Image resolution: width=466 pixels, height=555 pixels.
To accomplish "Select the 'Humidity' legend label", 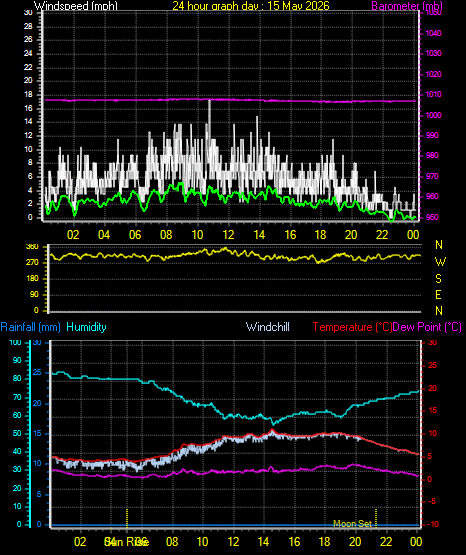I will pos(86,327).
